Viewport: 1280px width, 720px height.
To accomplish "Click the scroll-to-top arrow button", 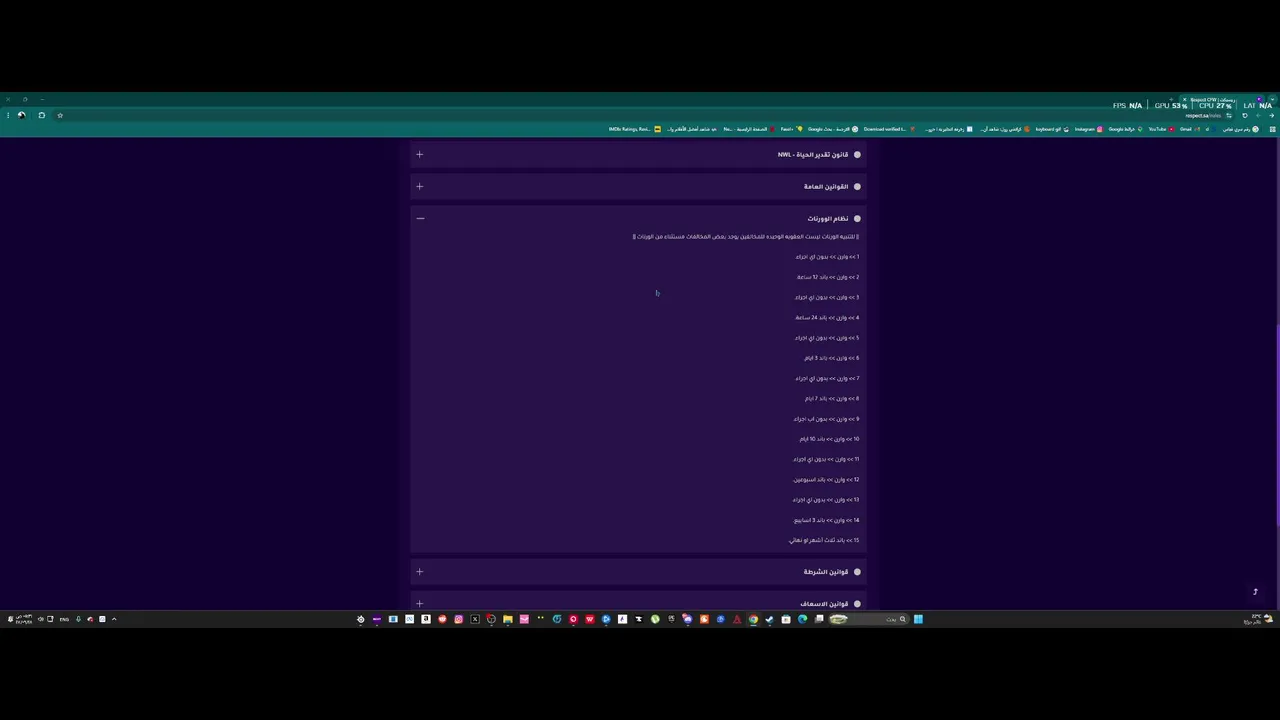I will (x=1255, y=592).
